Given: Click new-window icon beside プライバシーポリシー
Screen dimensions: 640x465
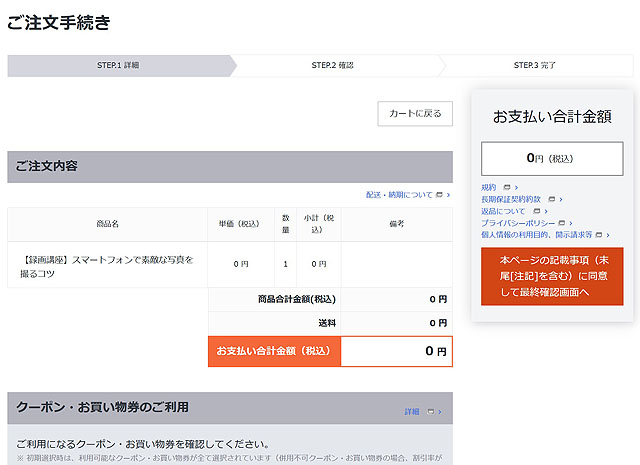Looking at the screenshot, I should click(560, 223).
